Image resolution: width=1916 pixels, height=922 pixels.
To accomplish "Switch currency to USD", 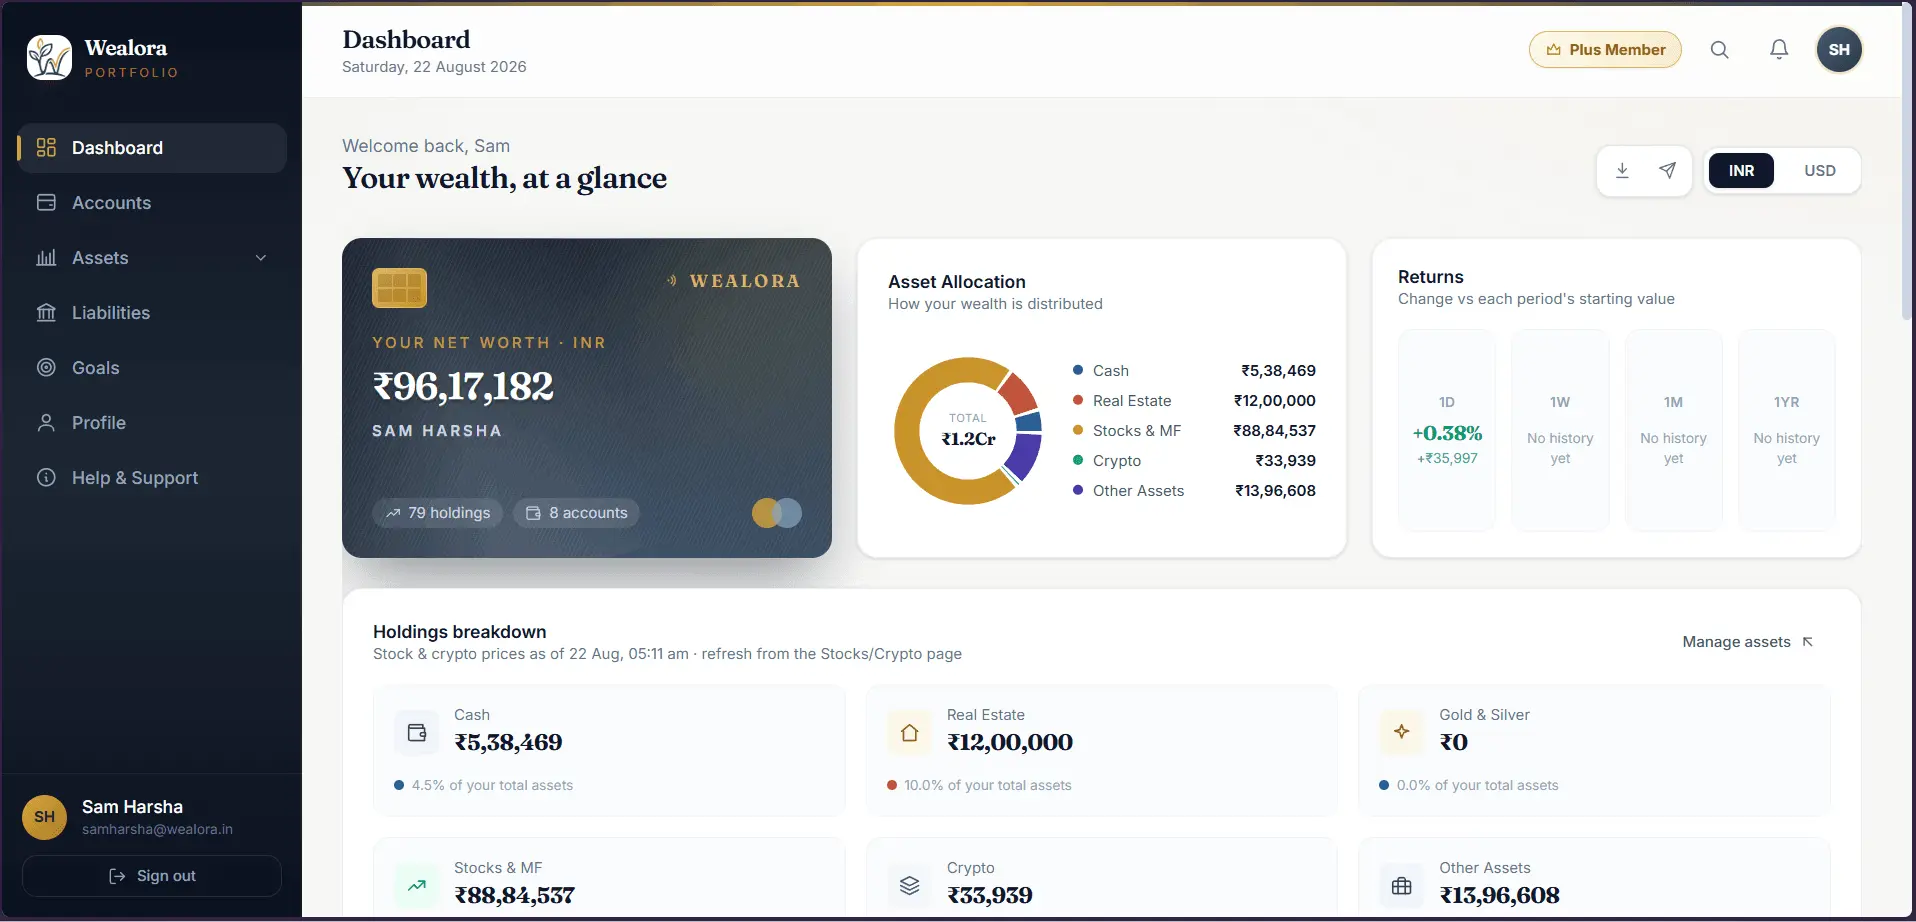I will (1819, 171).
